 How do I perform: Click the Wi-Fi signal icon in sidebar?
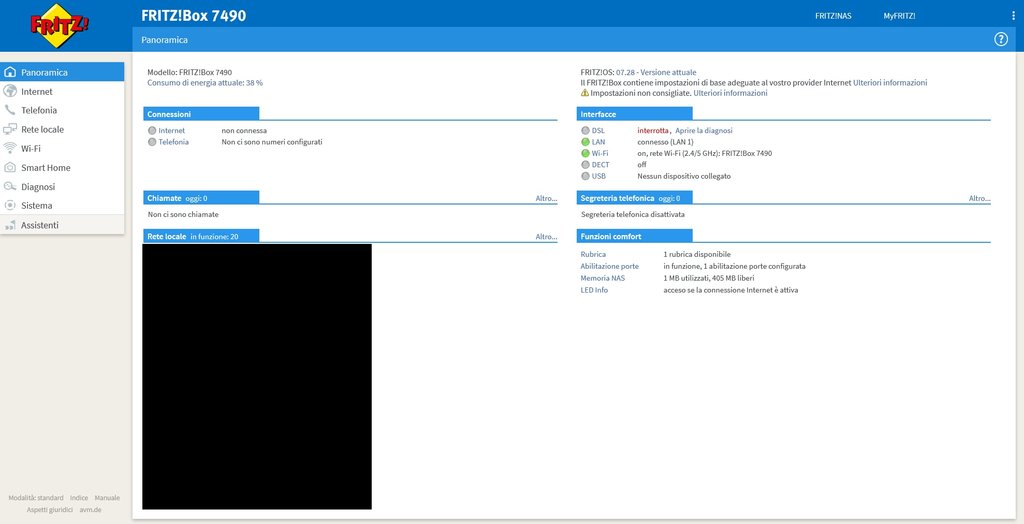tap(10, 148)
